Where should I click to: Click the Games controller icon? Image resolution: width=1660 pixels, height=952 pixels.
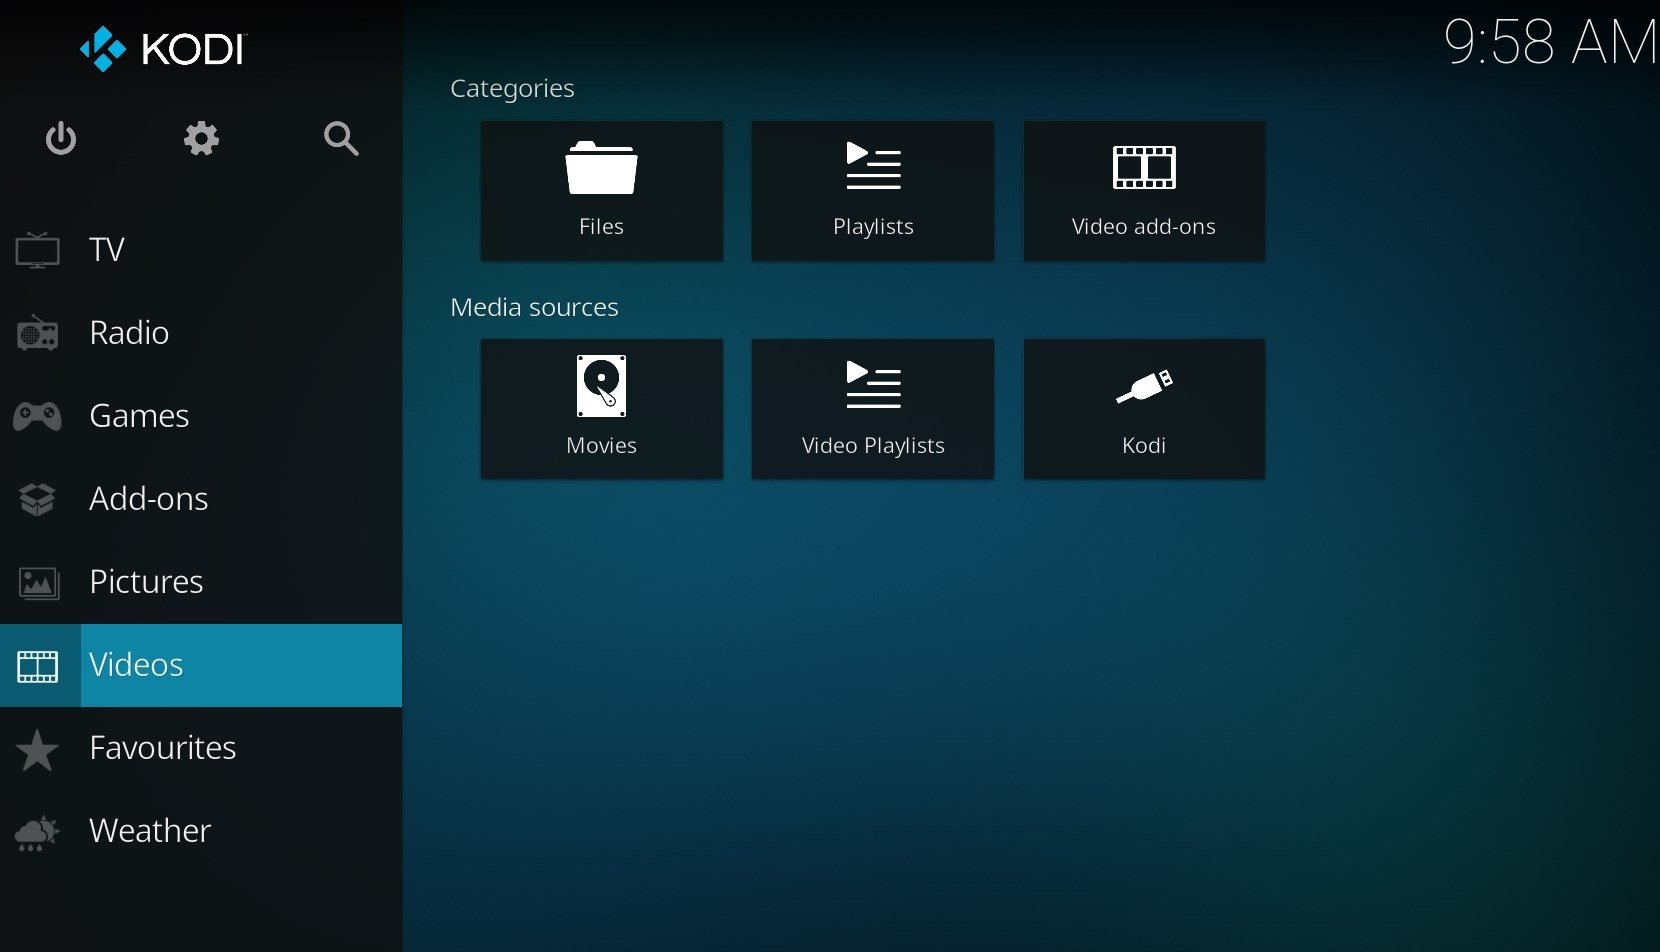[x=37, y=416]
